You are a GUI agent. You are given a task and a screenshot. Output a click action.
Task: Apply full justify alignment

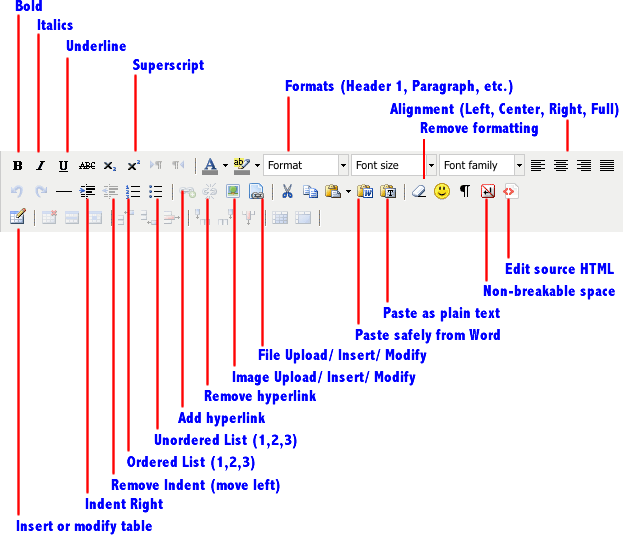(x=606, y=165)
